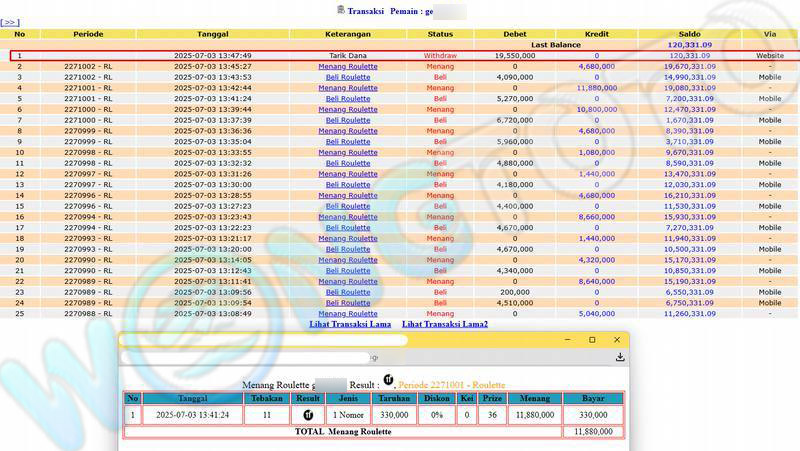800x451 pixels.
Task: Click Menang Roulette link at 13:42:44
Action: coord(348,88)
